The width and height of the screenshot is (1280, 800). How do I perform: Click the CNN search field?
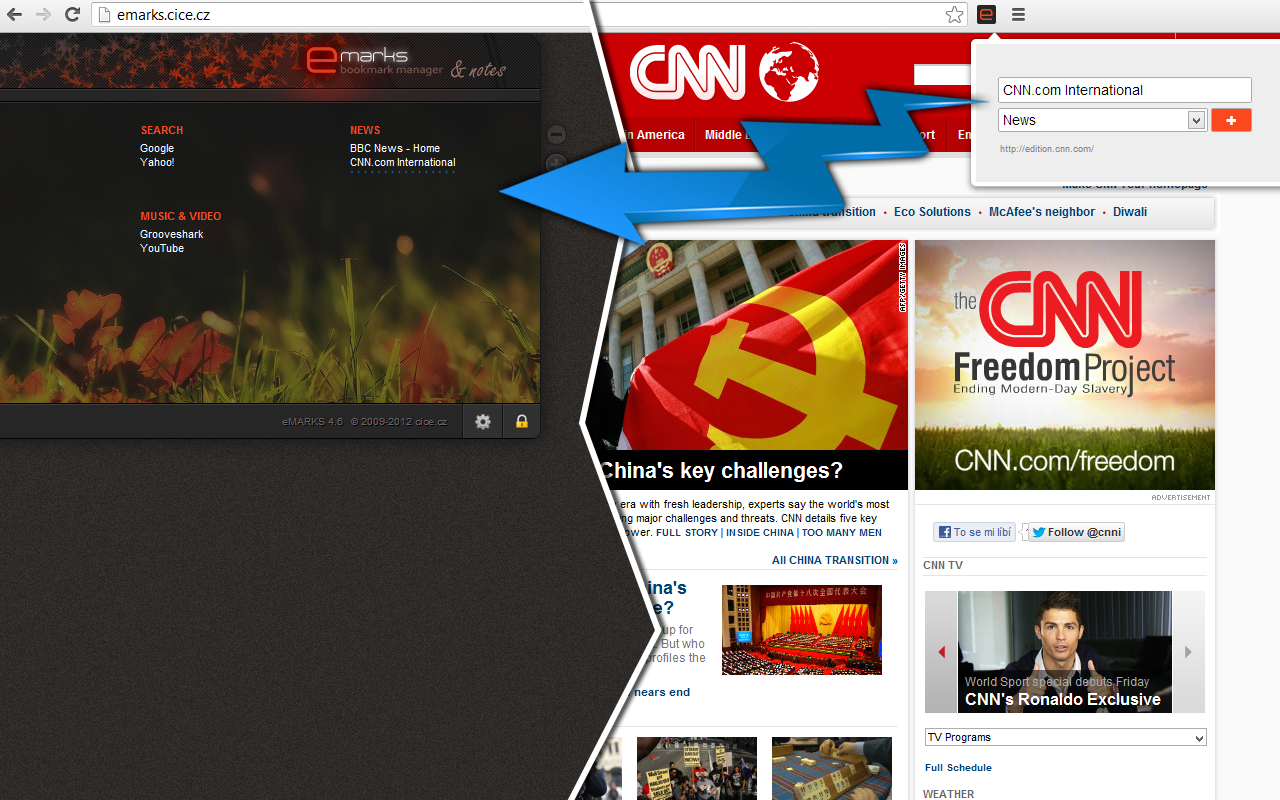pos(942,75)
